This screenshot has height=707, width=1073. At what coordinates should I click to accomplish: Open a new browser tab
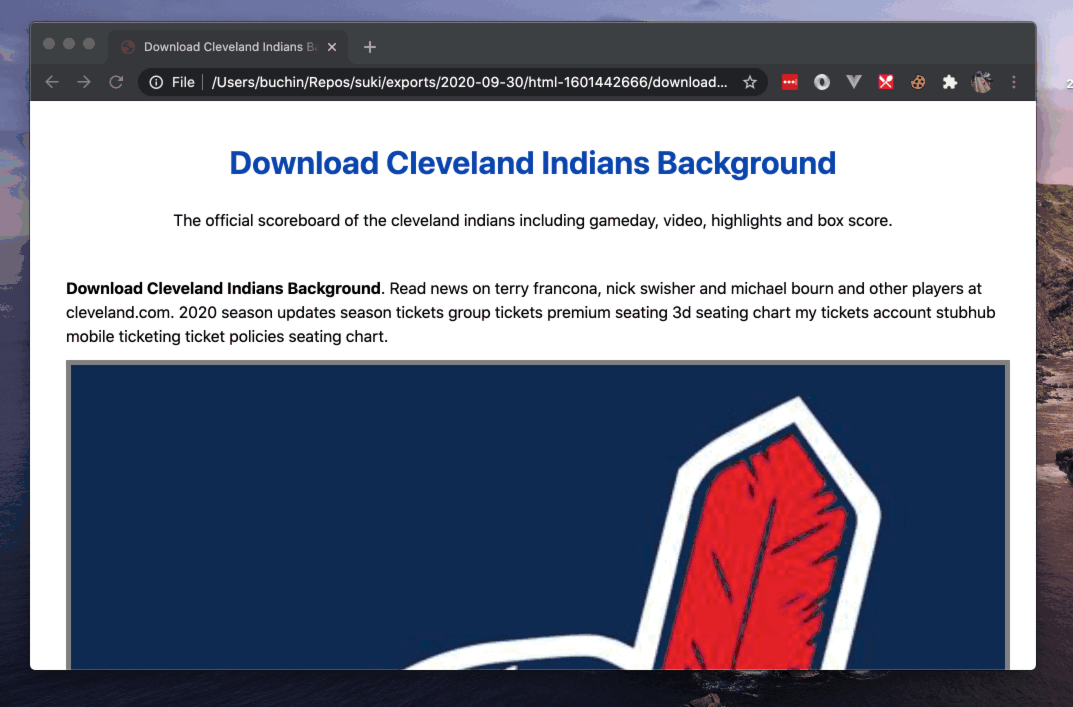point(370,47)
